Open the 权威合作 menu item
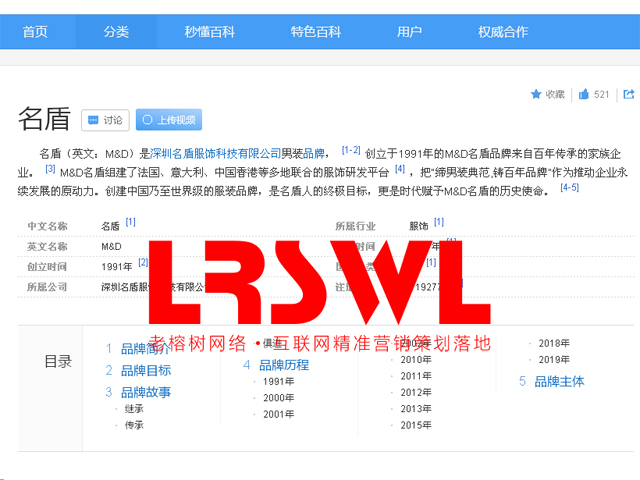This screenshot has width=640, height=480. coord(503,32)
